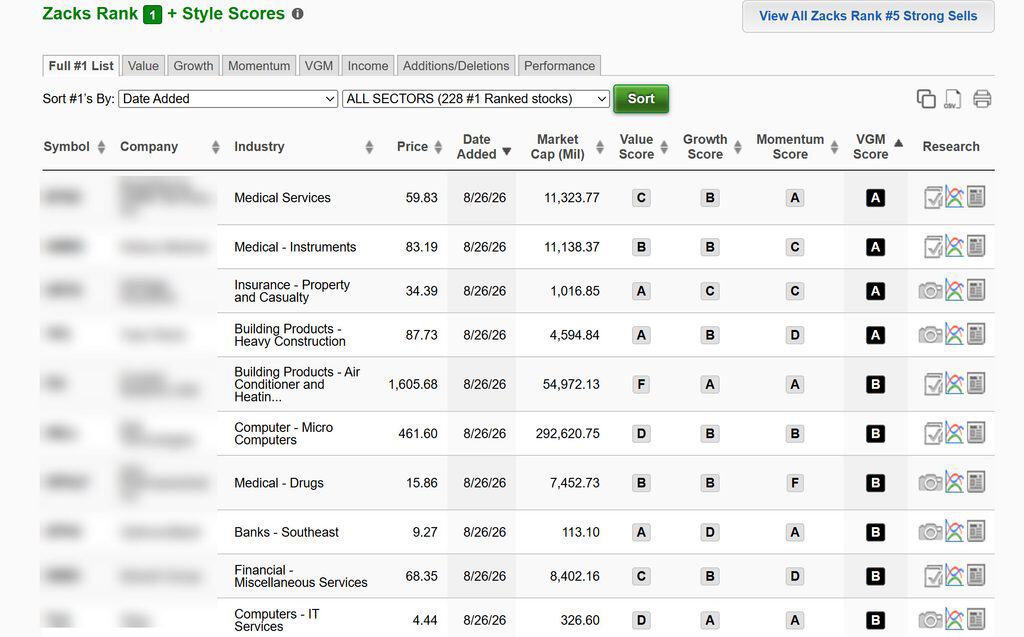
Task: Download the list as CSV
Action: [953, 99]
